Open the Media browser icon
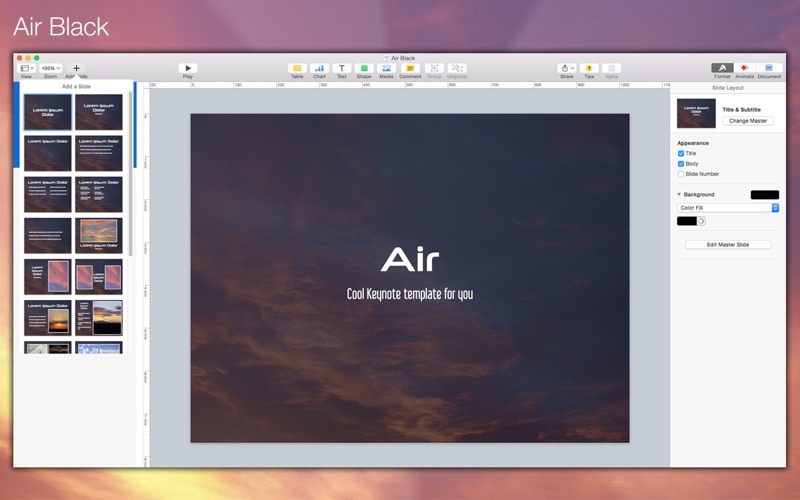This screenshot has width=800, height=500. (x=386, y=68)
